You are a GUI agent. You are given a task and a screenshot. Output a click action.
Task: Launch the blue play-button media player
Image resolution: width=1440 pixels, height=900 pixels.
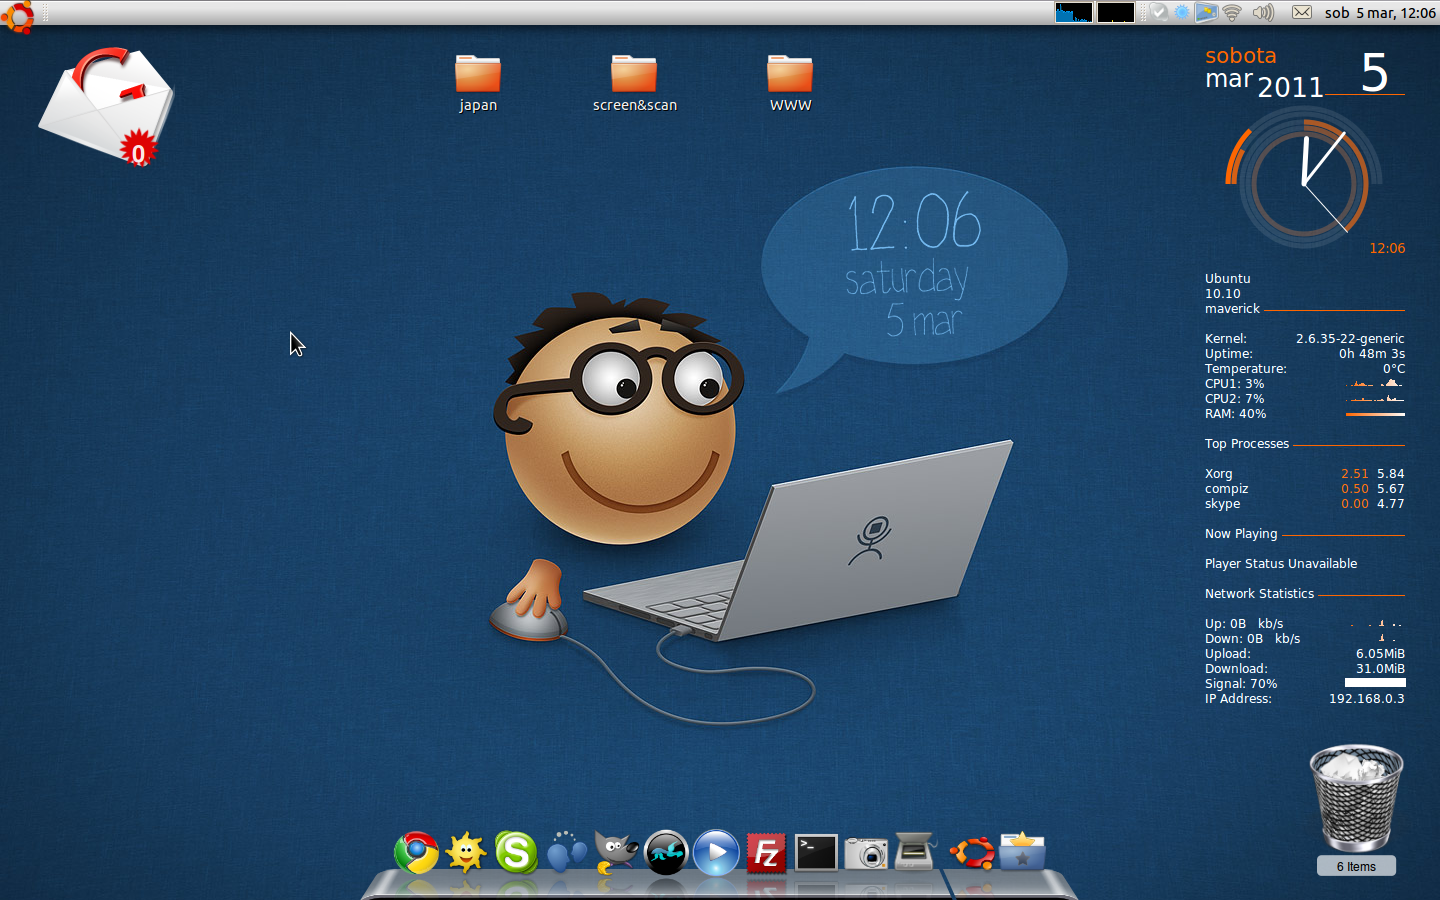[716, 853]
